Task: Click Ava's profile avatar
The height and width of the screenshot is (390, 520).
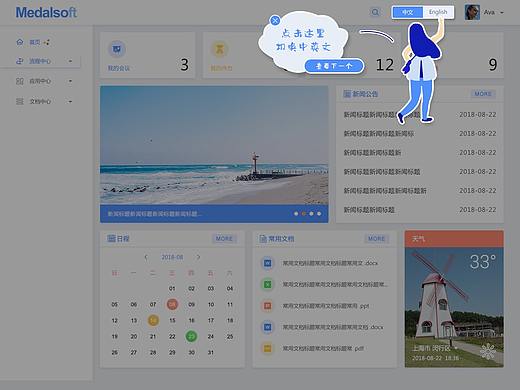Action: (472, 12)
